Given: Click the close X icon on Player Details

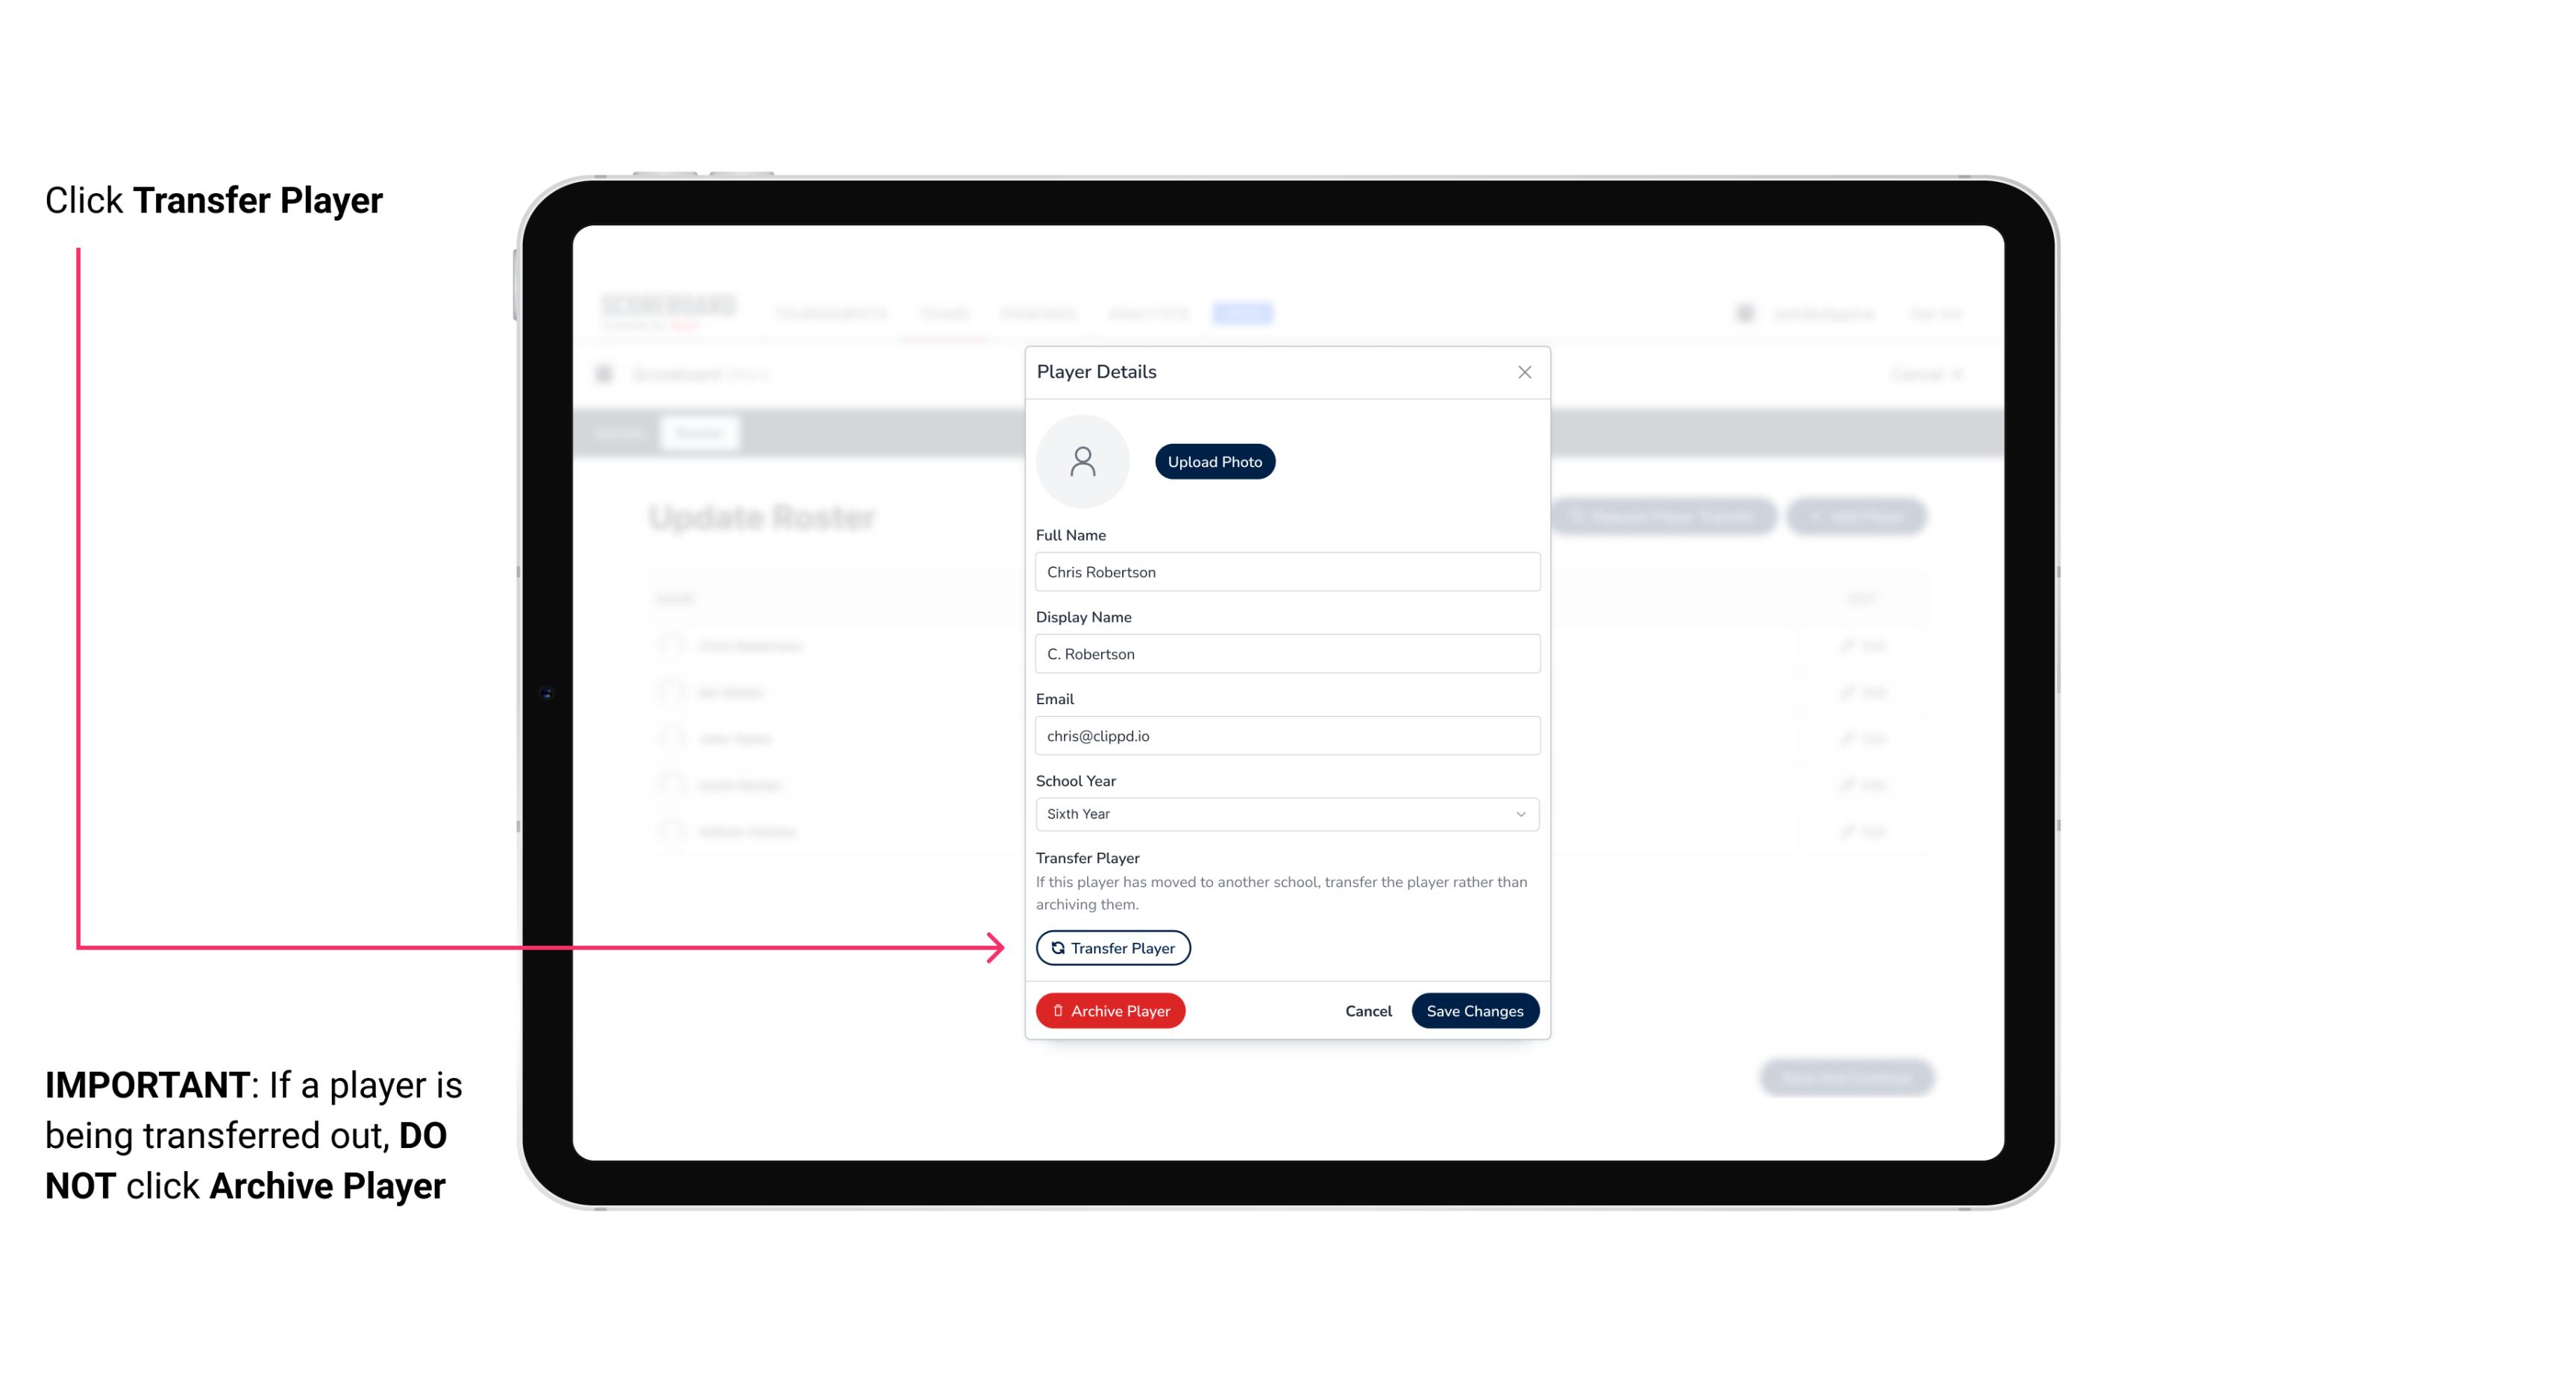Looking at the screenshot, I should tap(1524, 372).
